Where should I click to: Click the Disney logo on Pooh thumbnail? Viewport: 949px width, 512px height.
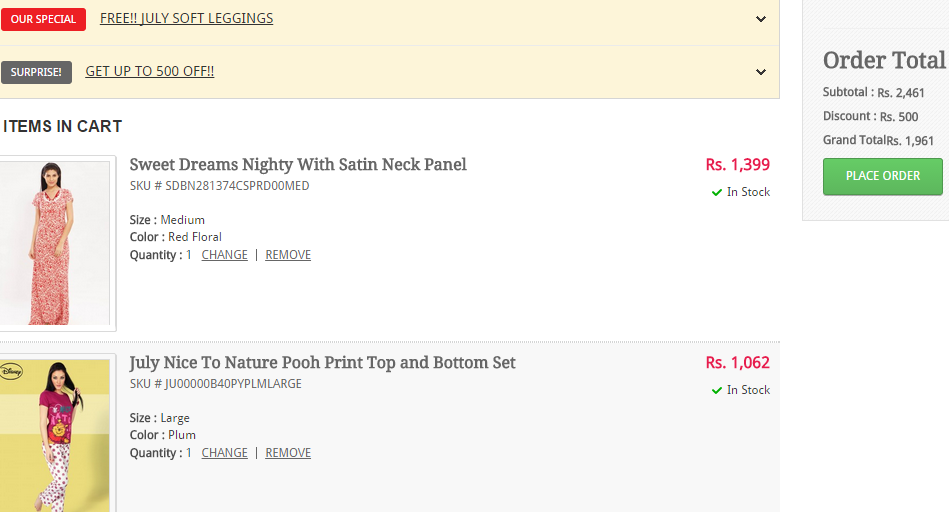coord(10,370)
